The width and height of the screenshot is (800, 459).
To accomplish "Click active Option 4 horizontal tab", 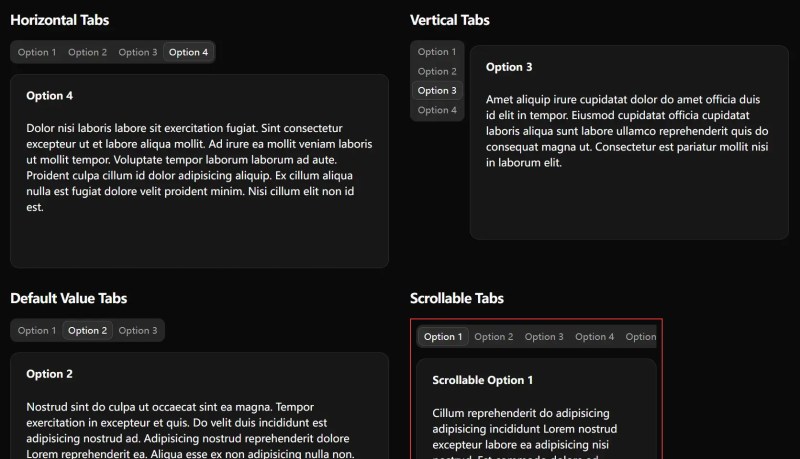I will coord(188,52).
